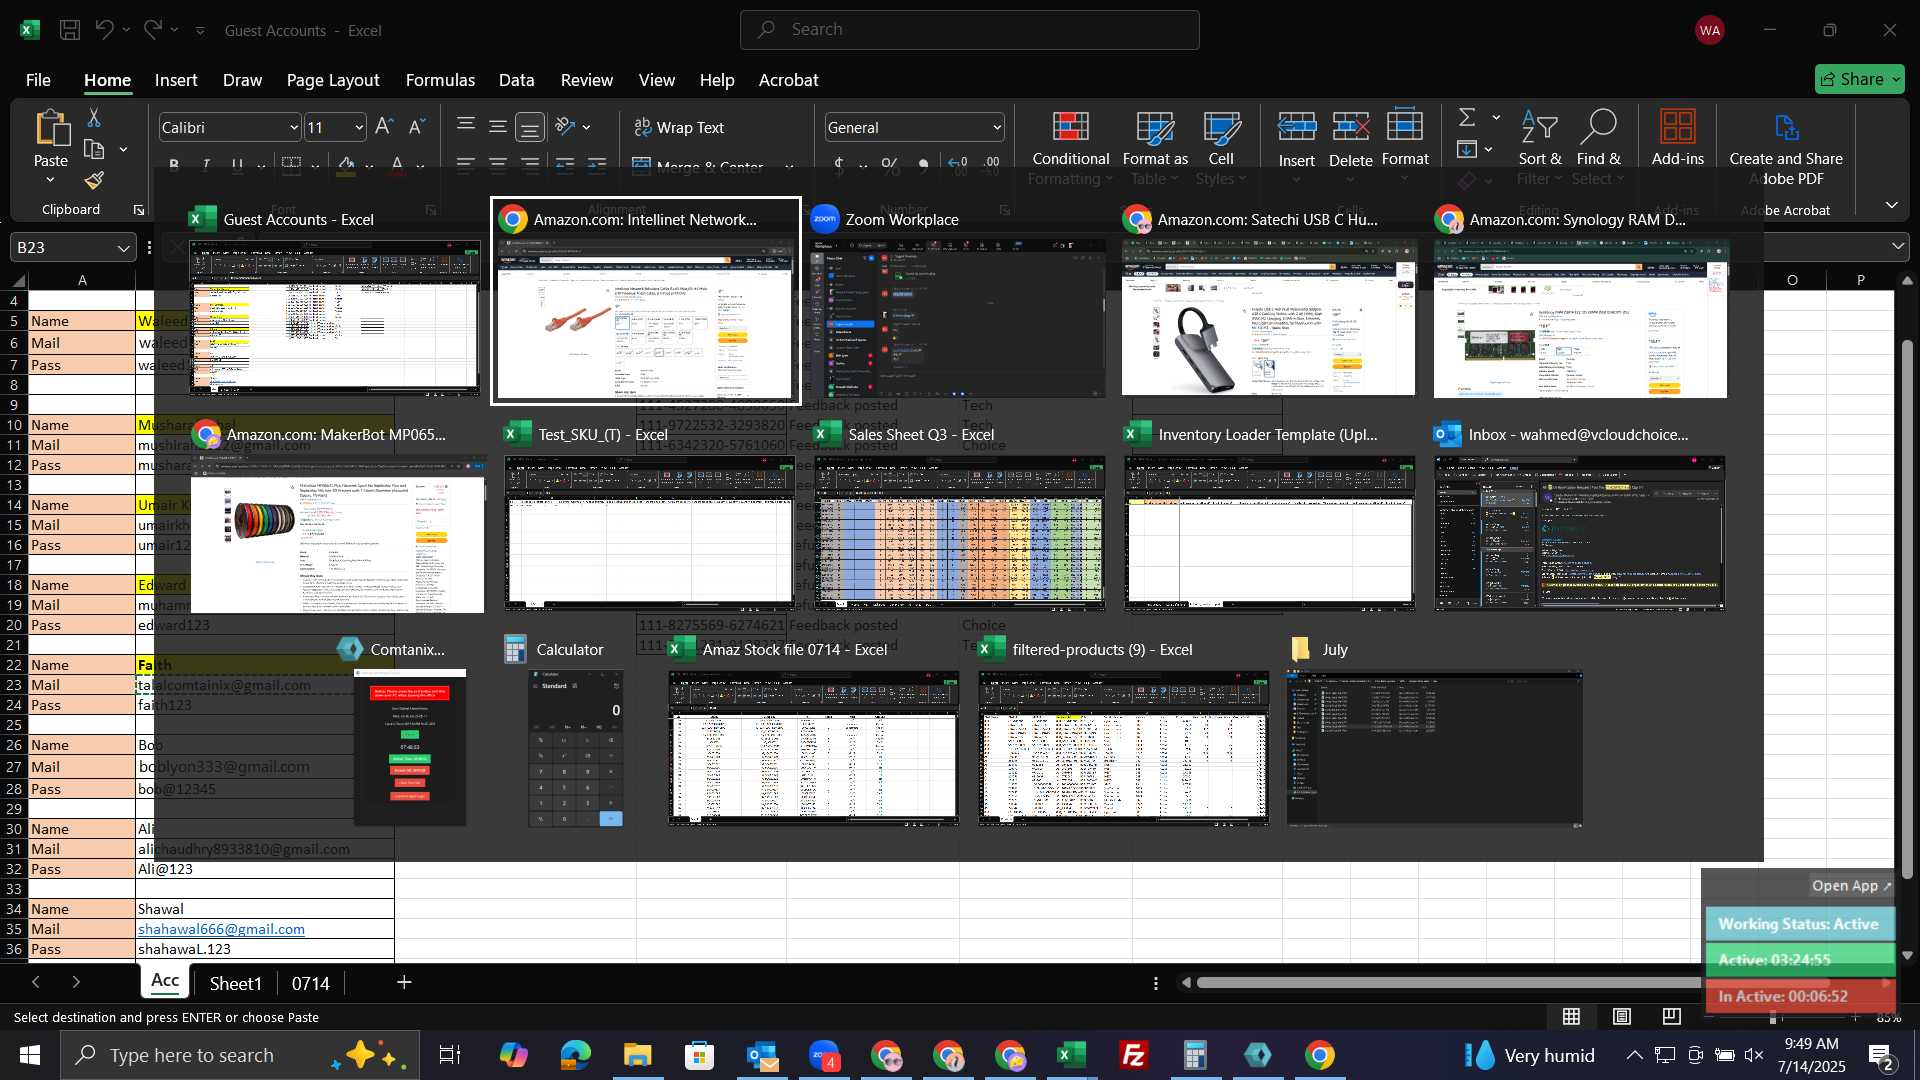Open the 0714 worksheet tab

pyautogui.click(x=310, y=983)
